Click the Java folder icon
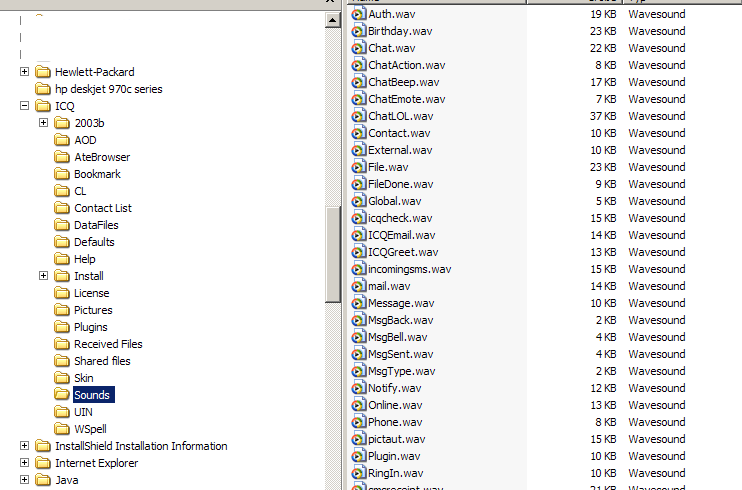The image size is (742, 490). 43,480
